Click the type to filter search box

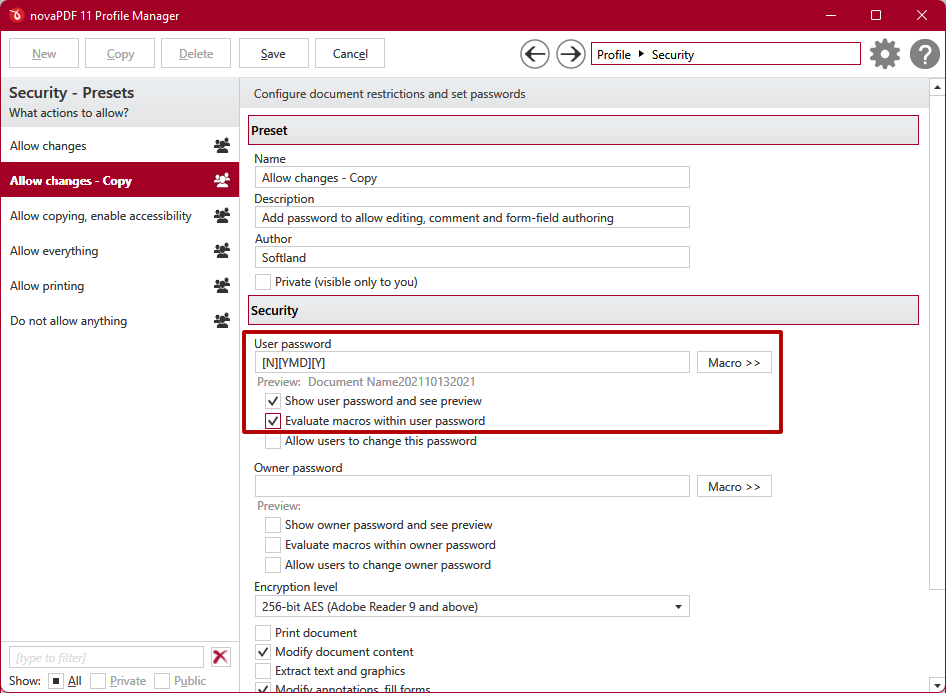point(106,657)
